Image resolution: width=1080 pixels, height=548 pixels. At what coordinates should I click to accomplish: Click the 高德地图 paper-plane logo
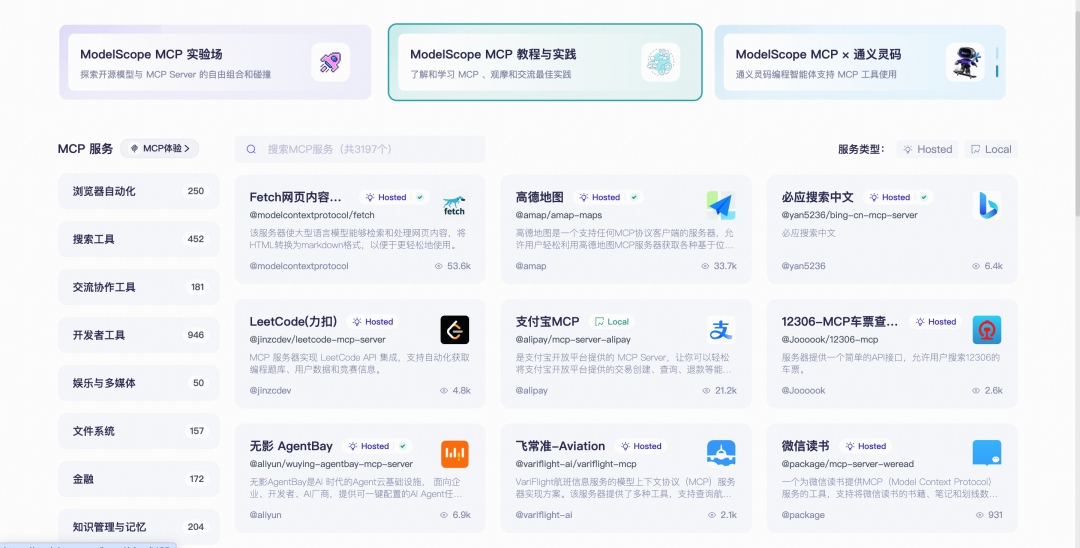tap(720, 205)
